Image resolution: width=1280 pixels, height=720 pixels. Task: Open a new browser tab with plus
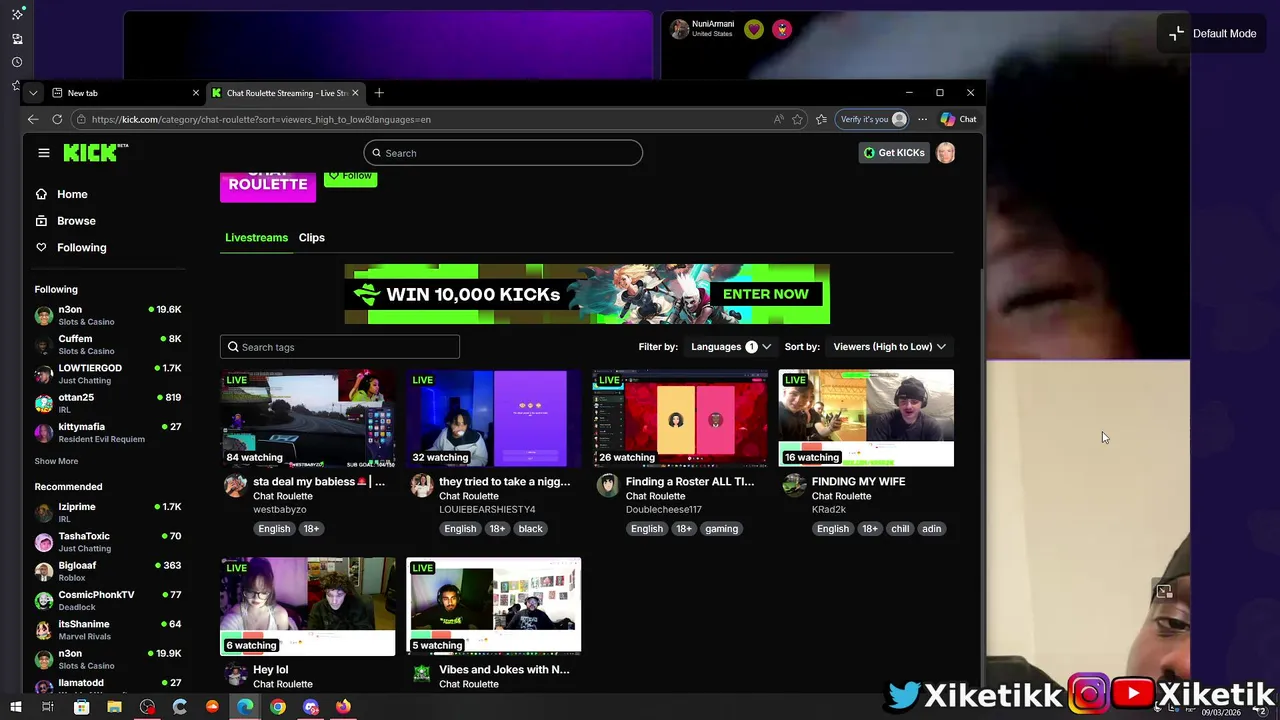tap(379, 93)
